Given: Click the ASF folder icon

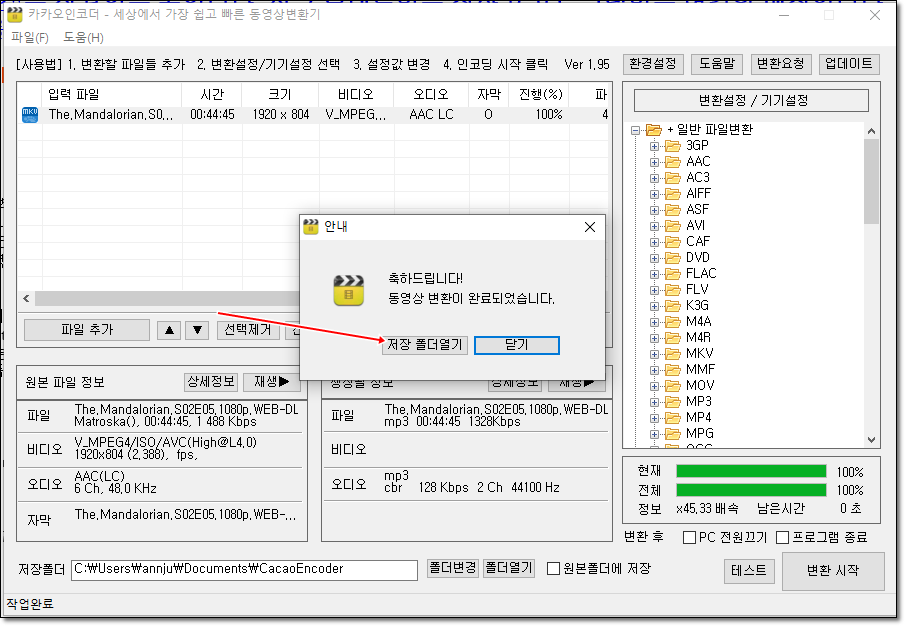Looking at the screenshot, I should point(672,209).
